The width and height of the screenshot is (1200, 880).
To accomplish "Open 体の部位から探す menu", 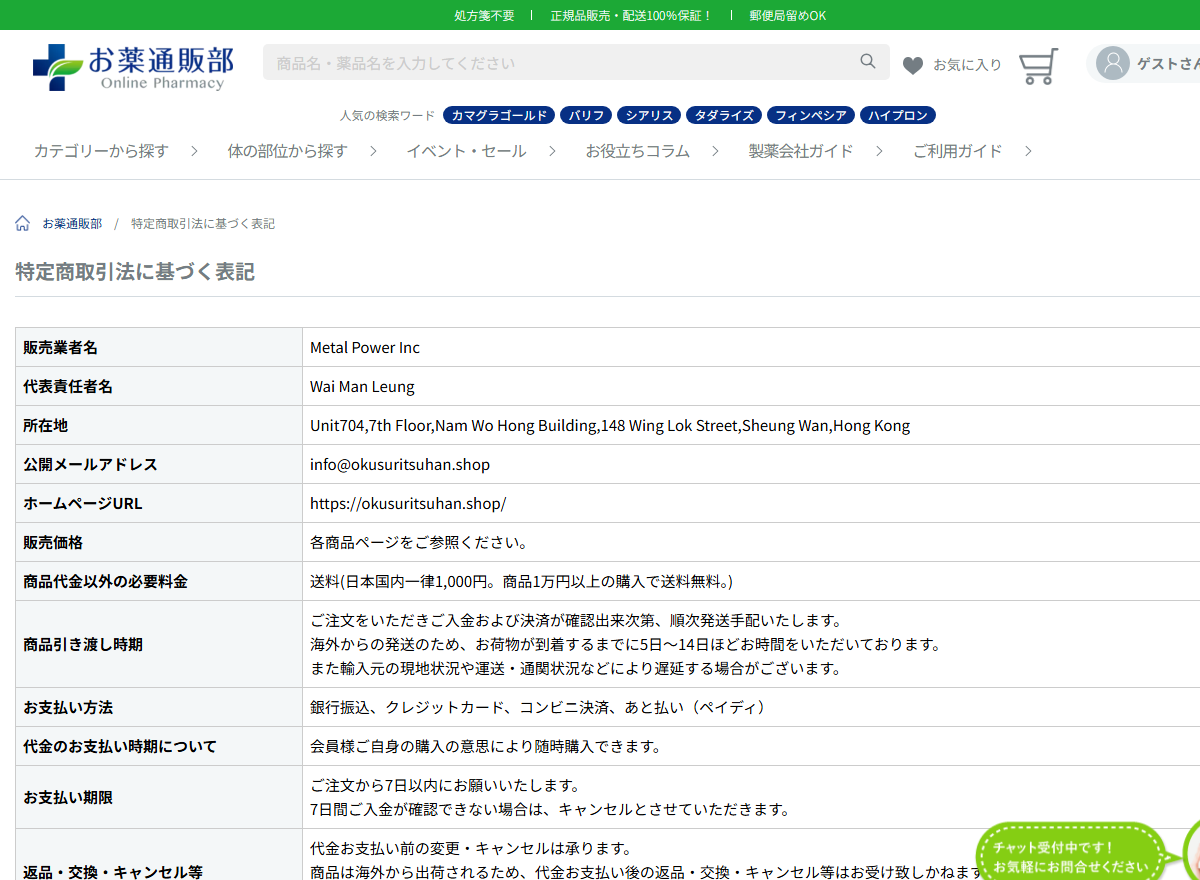I will coord(287,151).
